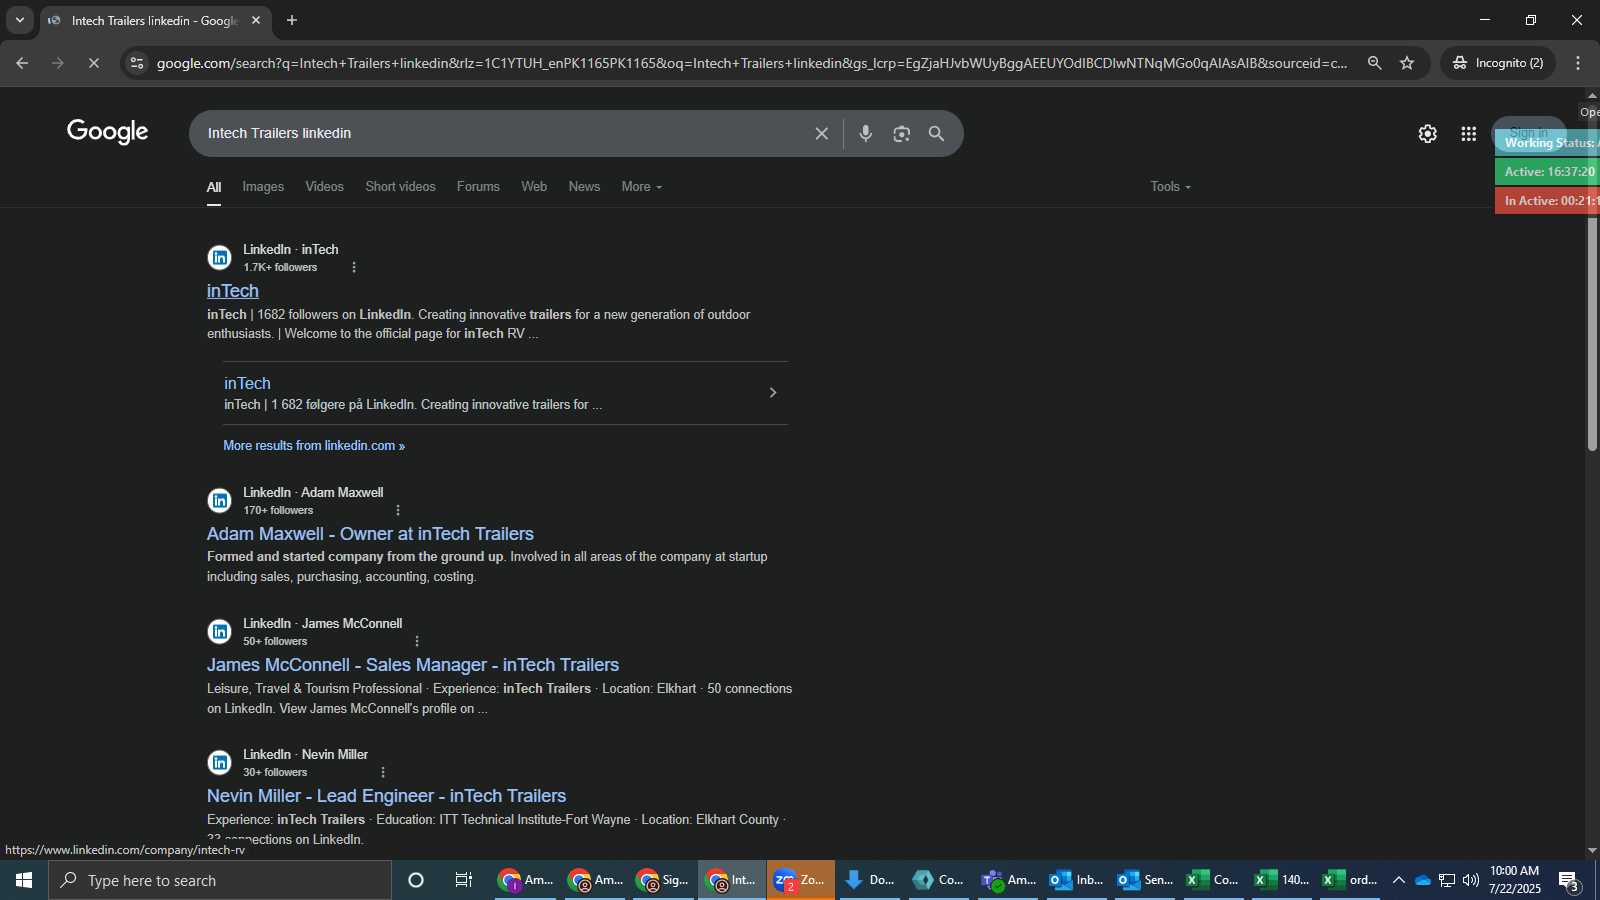Start voice search with microphone icon
This screenshot has height=900, width=1600.
(x=866, y=134)
